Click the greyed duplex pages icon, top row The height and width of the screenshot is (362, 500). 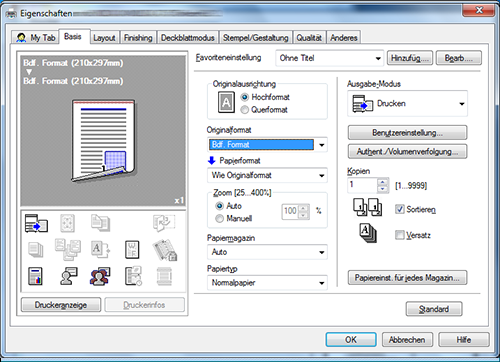[x=100, y=223]
